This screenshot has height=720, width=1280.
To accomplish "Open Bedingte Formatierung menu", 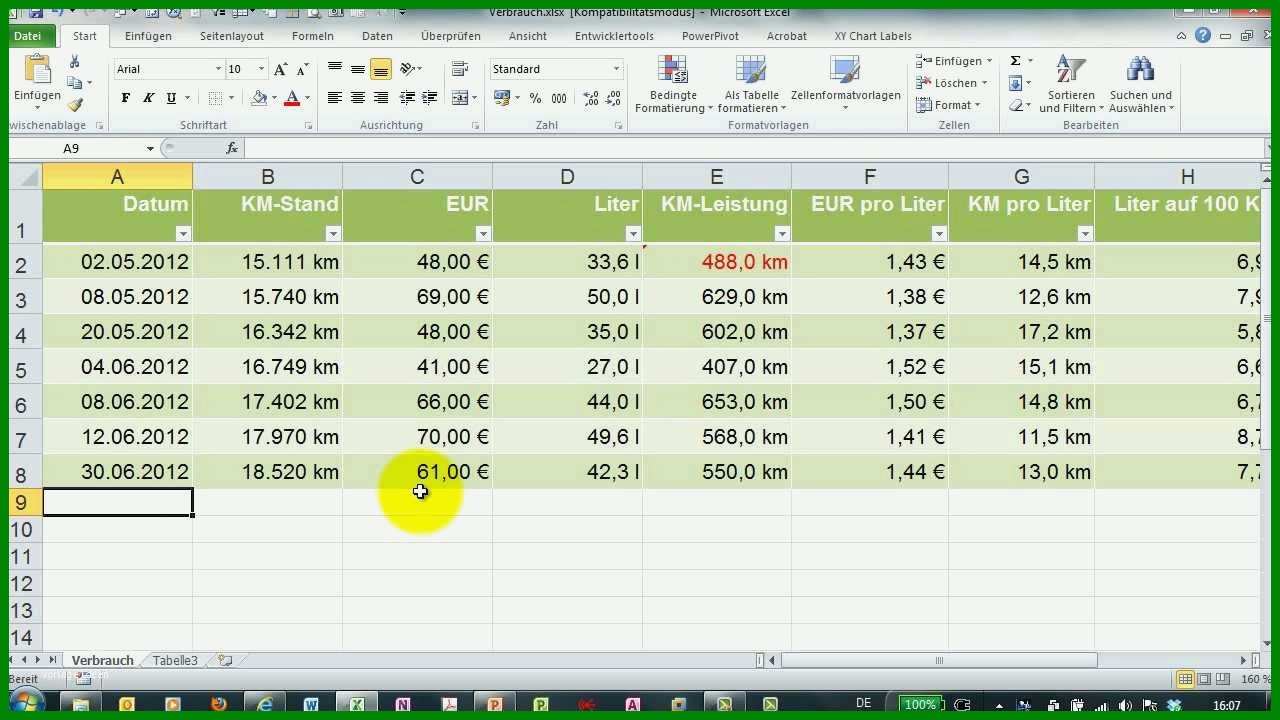I will point(673,84).
